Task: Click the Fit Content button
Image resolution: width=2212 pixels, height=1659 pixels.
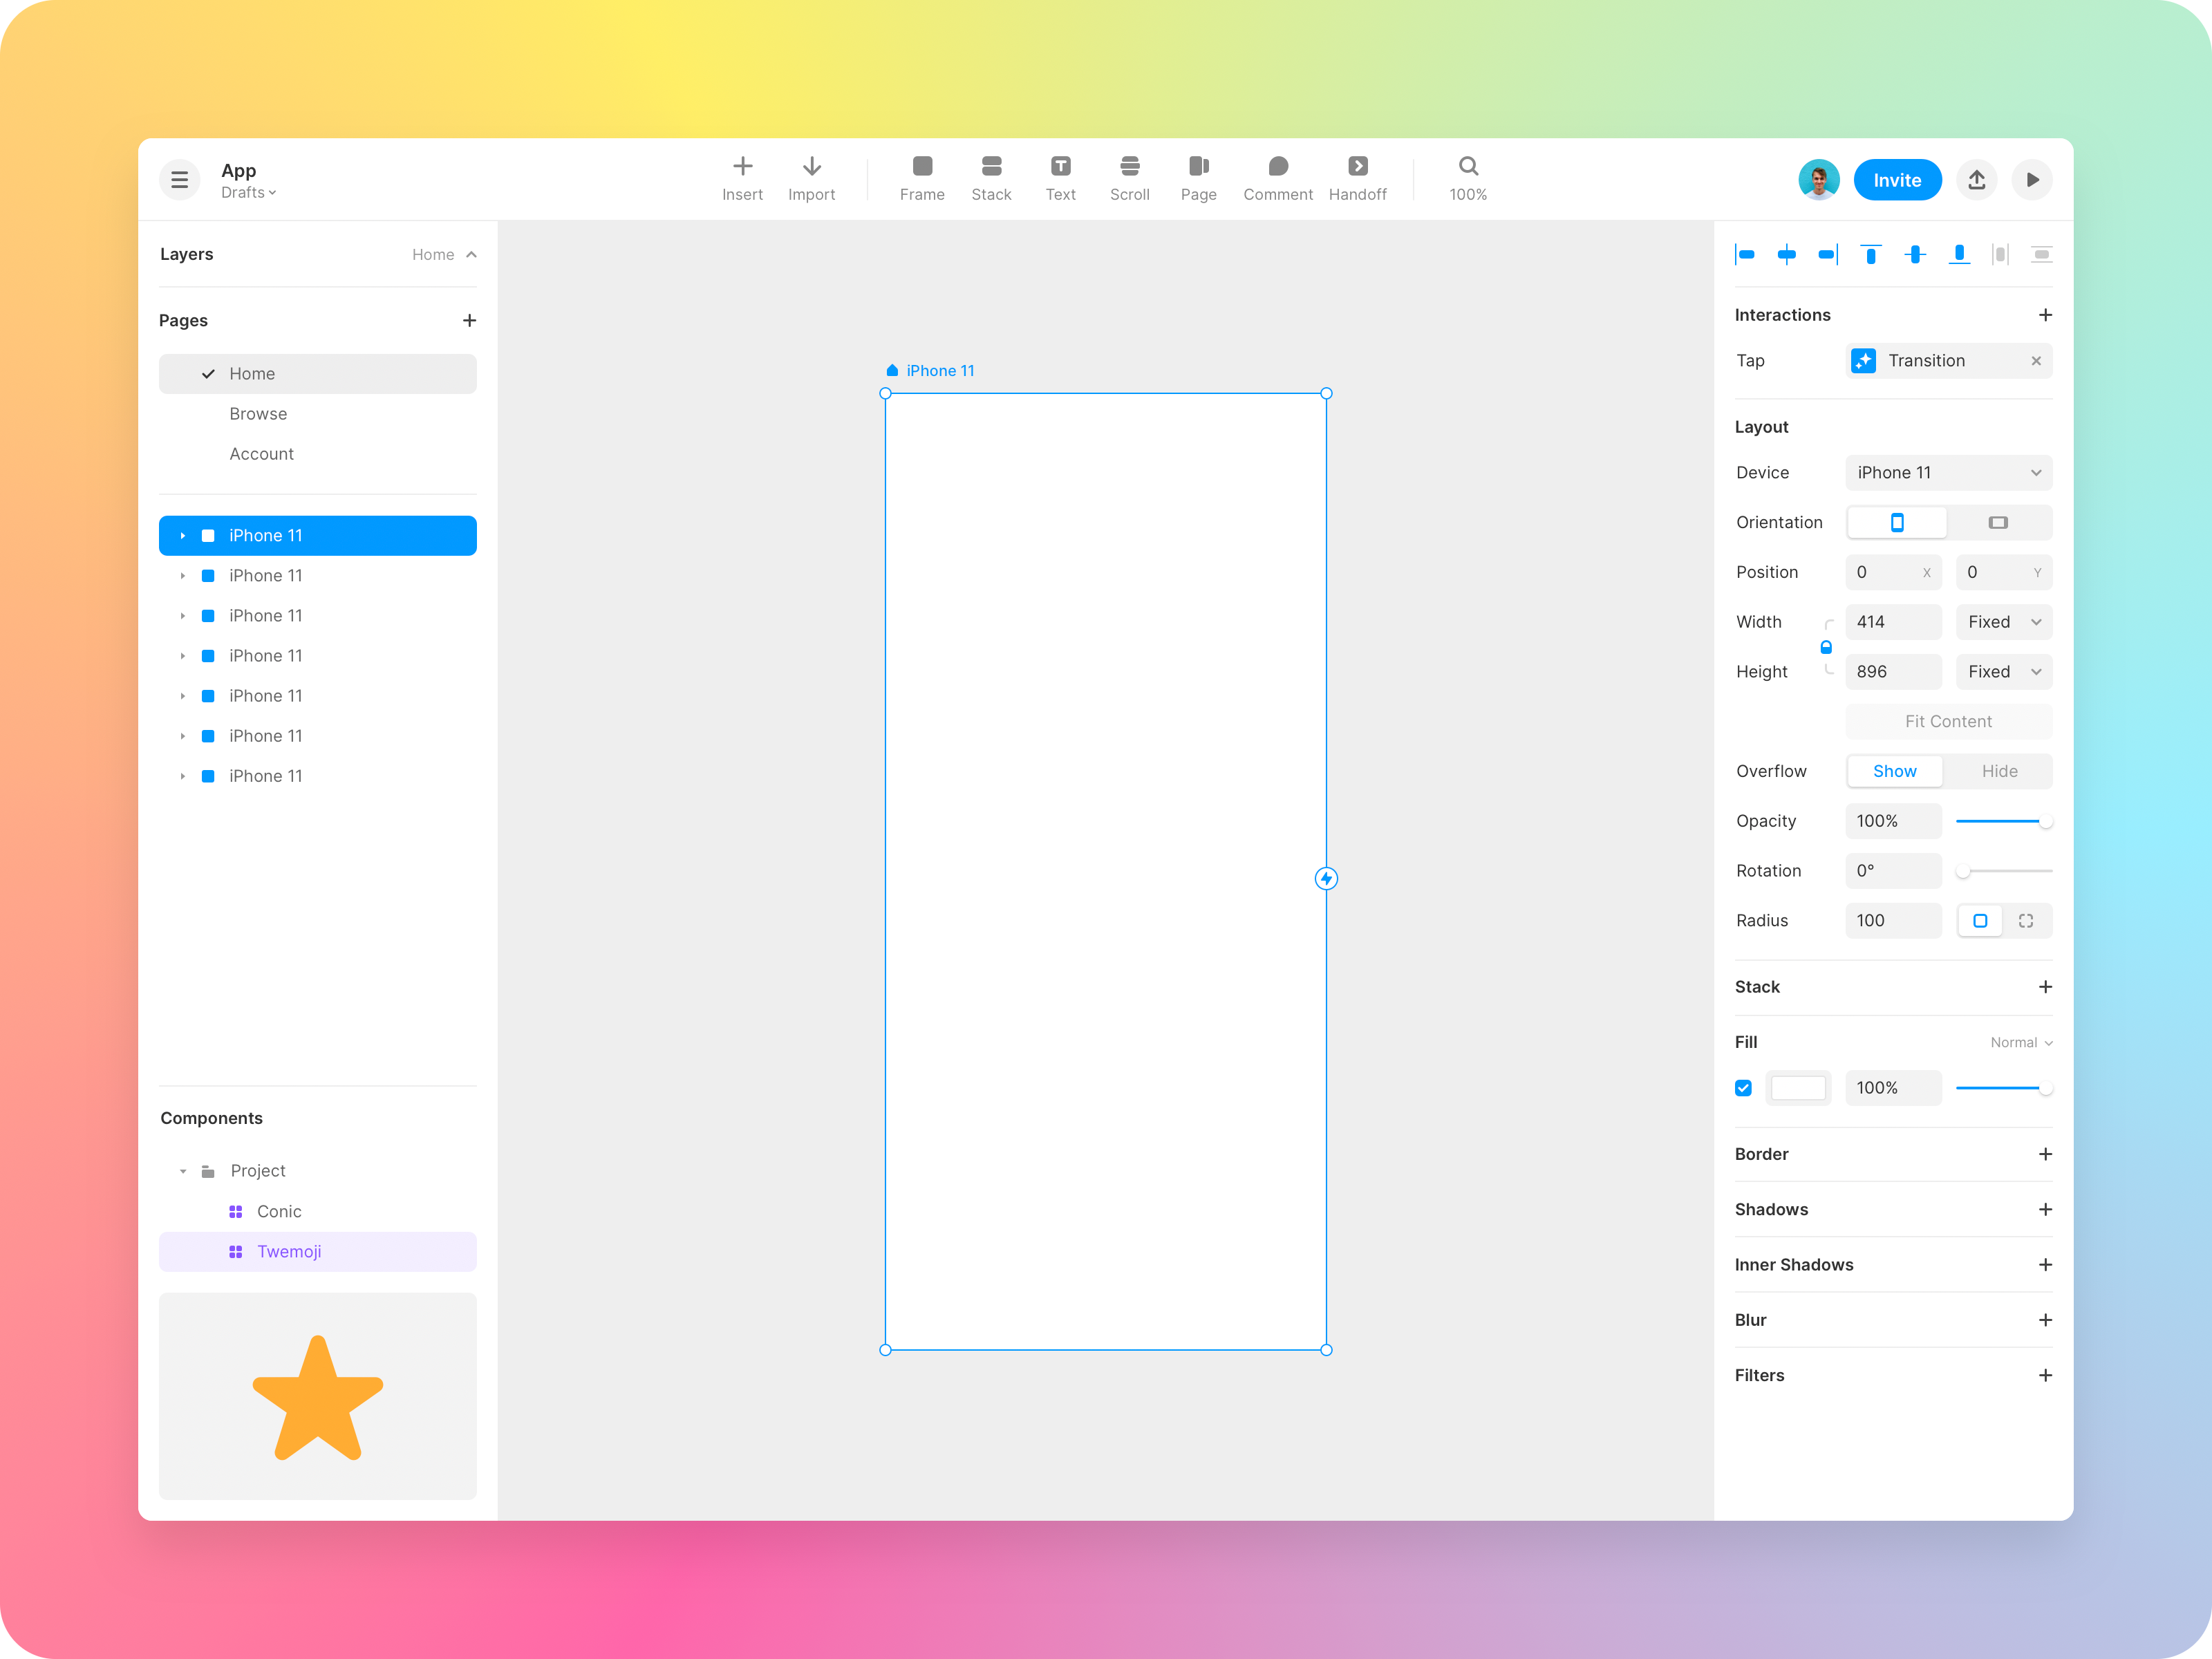Action: pyautogui.click(x=1948, y=722)
